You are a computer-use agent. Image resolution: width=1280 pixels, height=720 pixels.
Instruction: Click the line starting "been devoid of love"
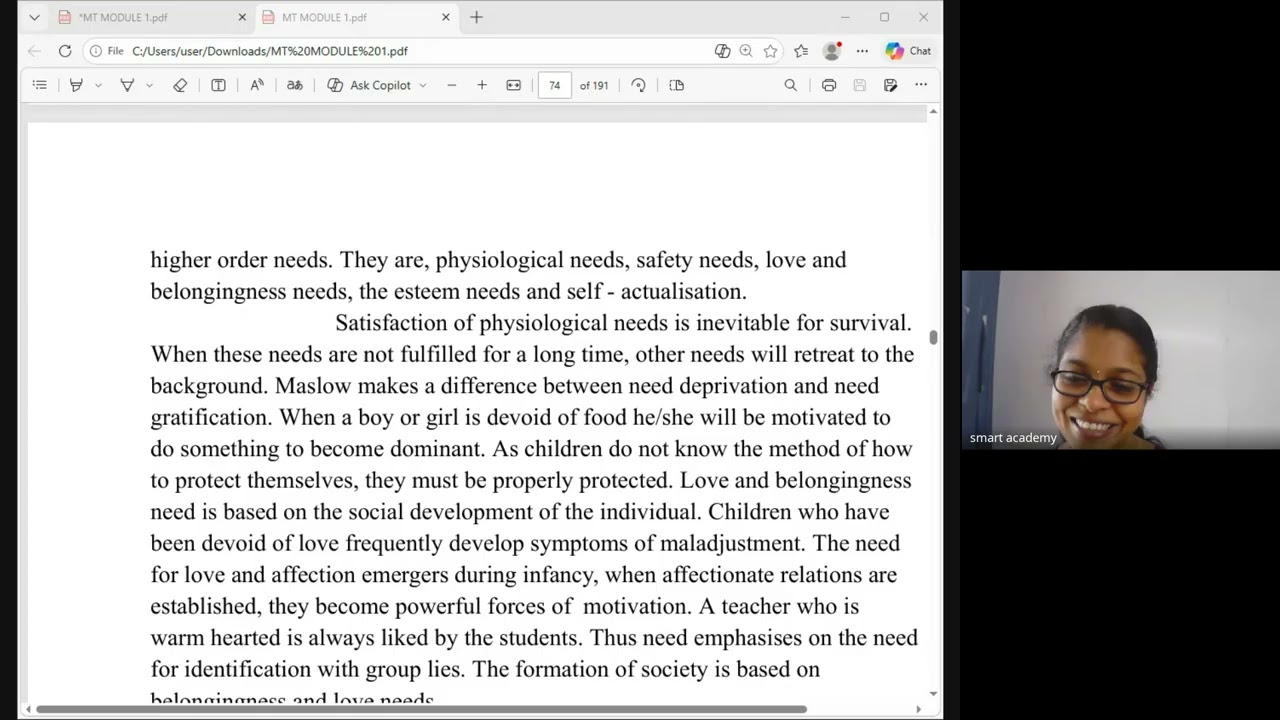click(x=525, y=543)
